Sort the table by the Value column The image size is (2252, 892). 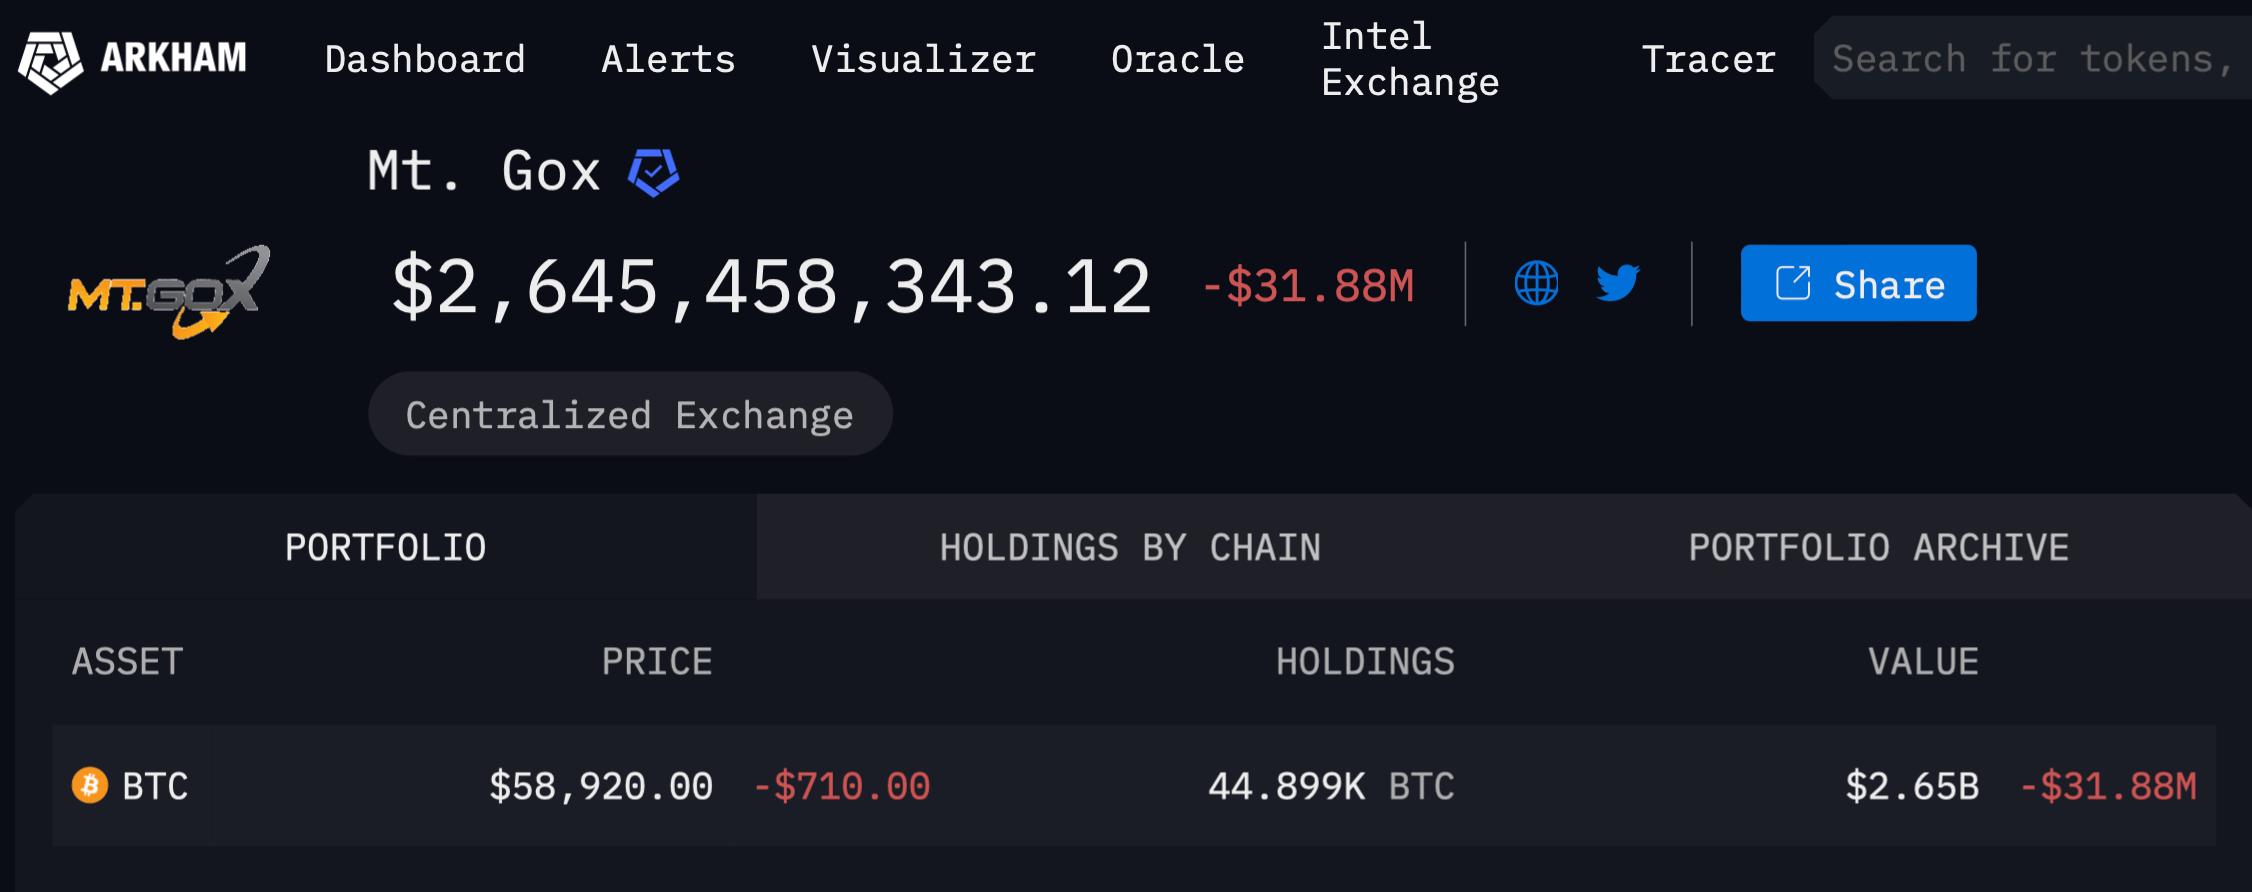1923,662
